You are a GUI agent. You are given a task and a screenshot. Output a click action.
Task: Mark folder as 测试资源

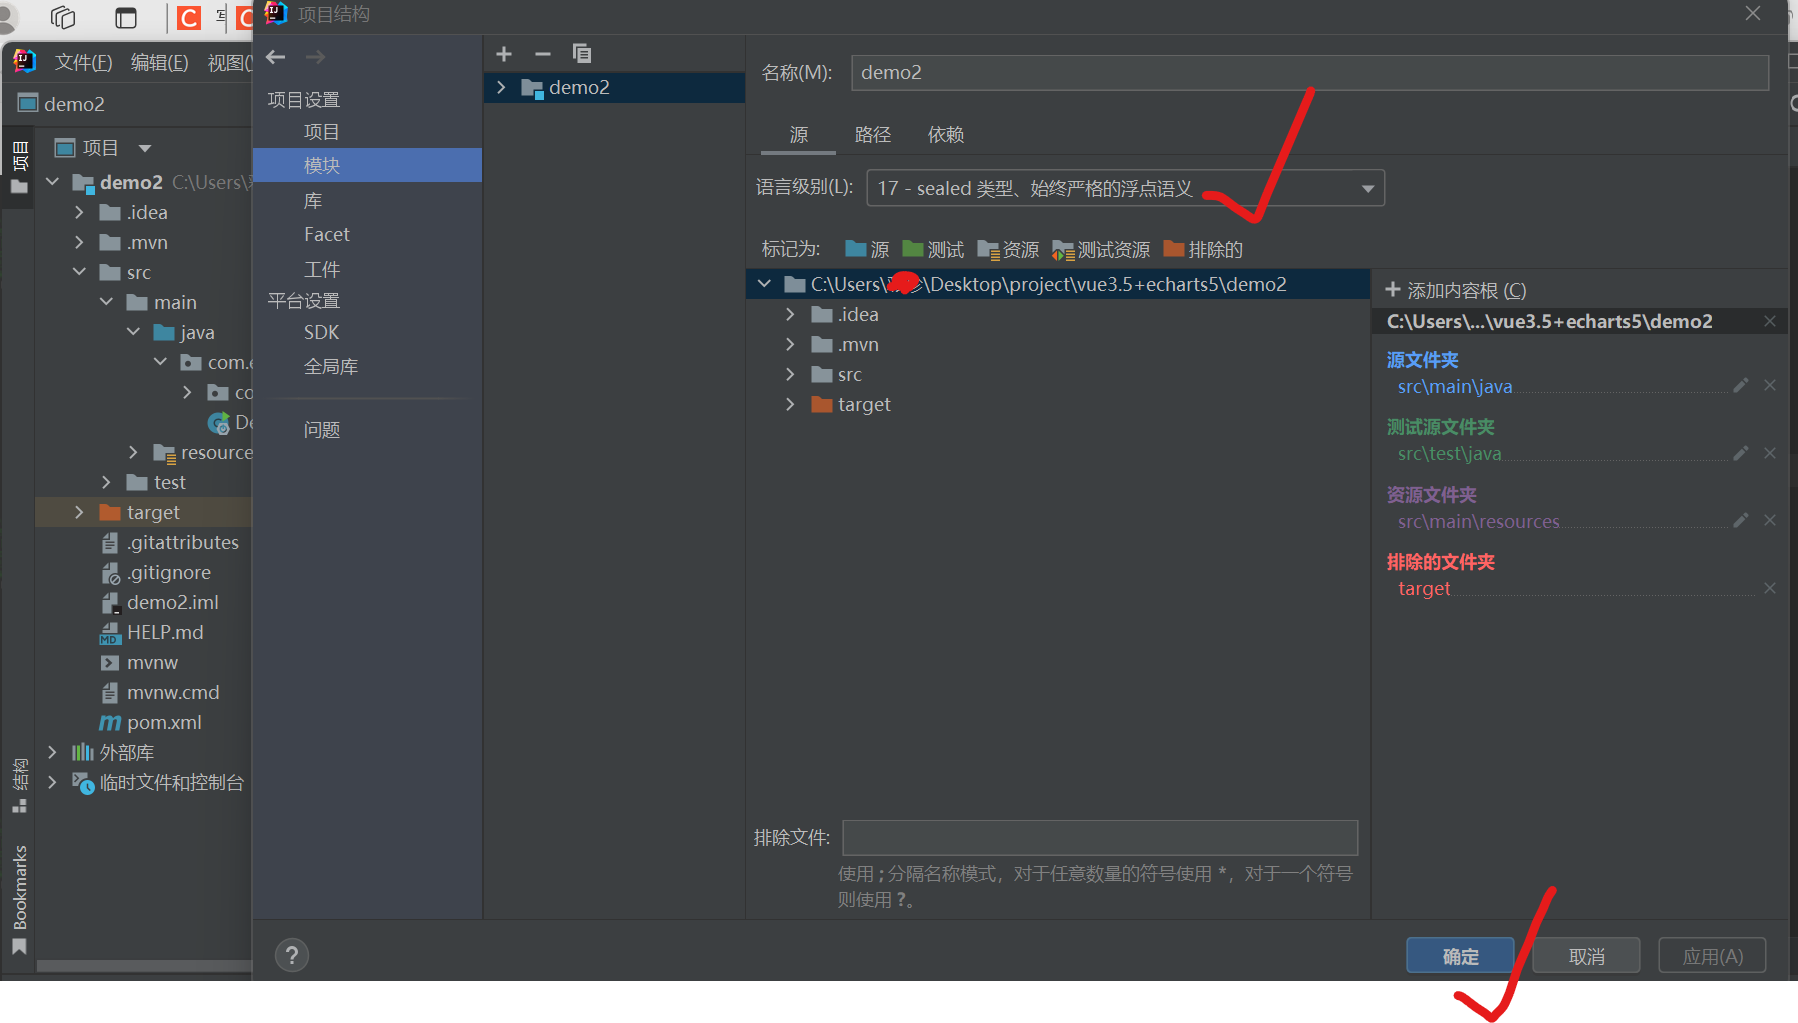click(1101, 249)
